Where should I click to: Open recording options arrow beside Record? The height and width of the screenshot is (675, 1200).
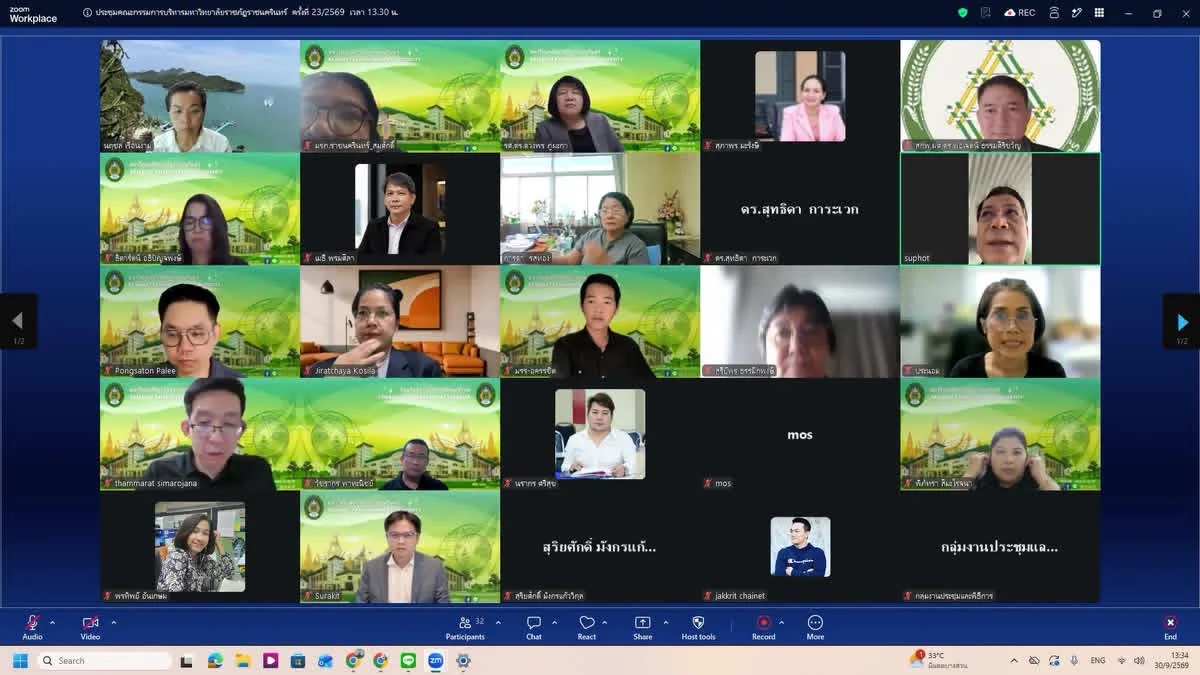[782, 622]
